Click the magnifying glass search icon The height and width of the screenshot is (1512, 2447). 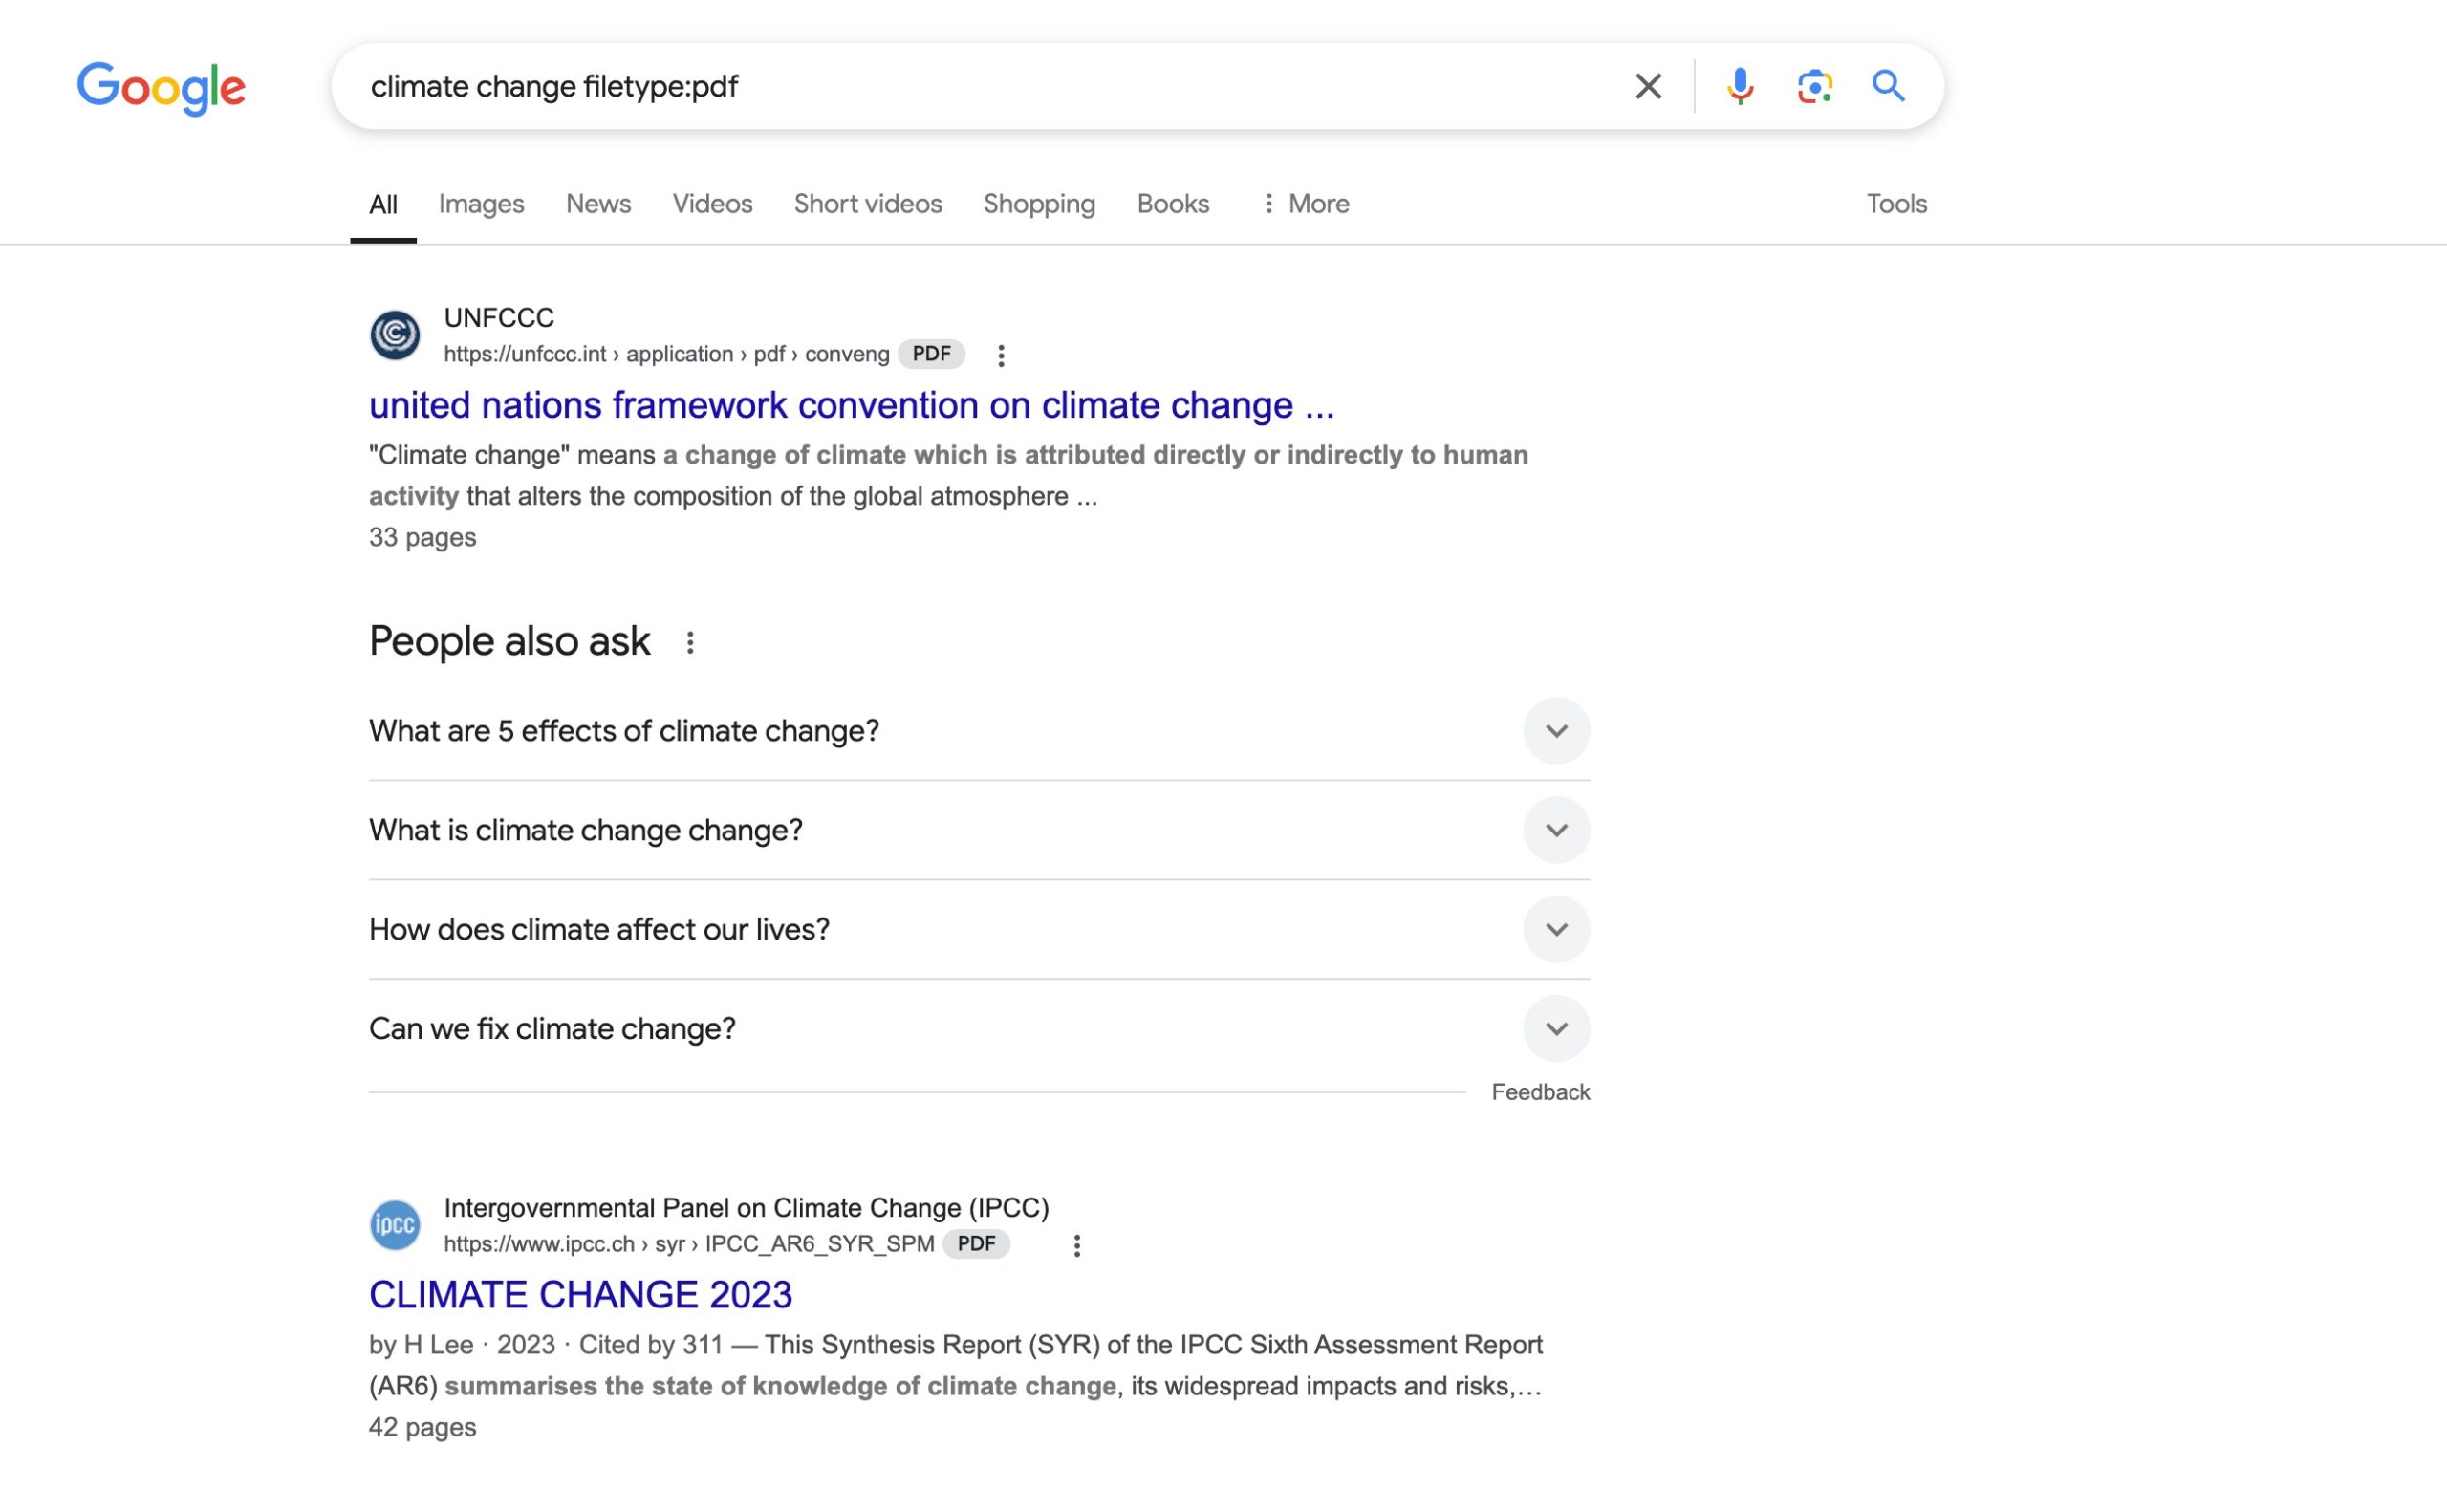click(x=1887, y=86)
